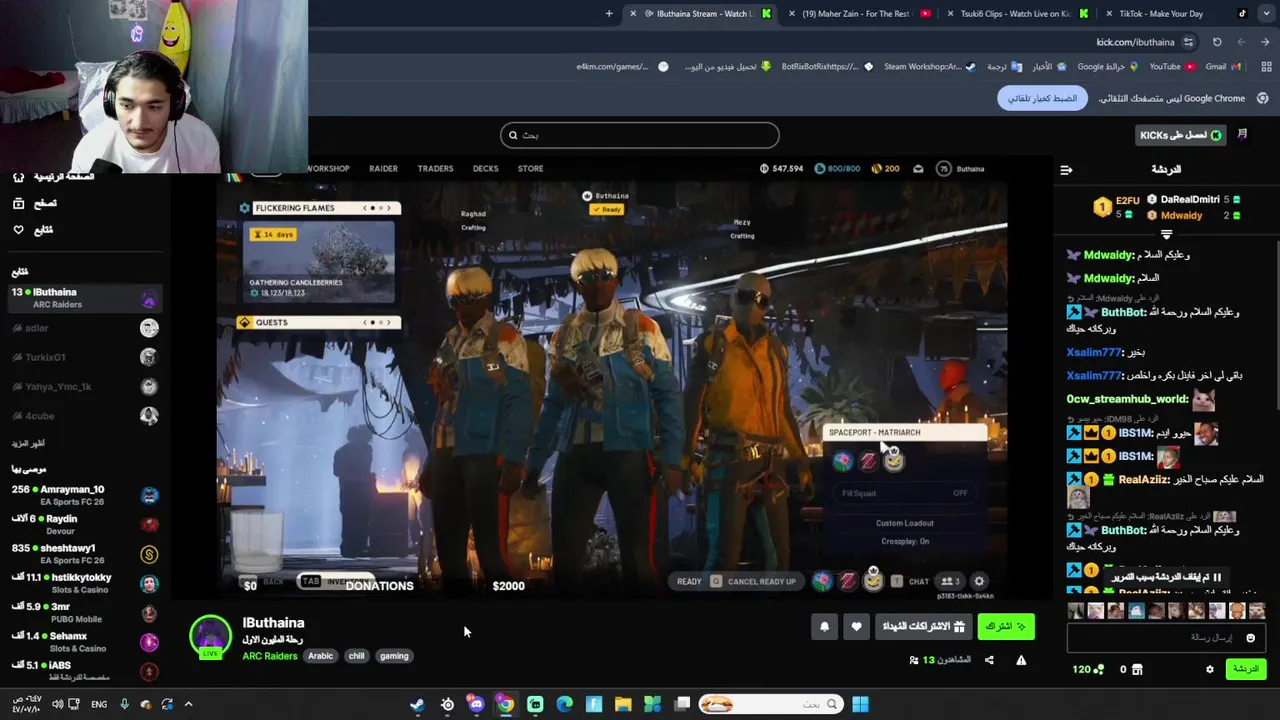
Task: Click the browse icon in Kick sidebar
Action: pyautogui.click(x=18, y=203)
